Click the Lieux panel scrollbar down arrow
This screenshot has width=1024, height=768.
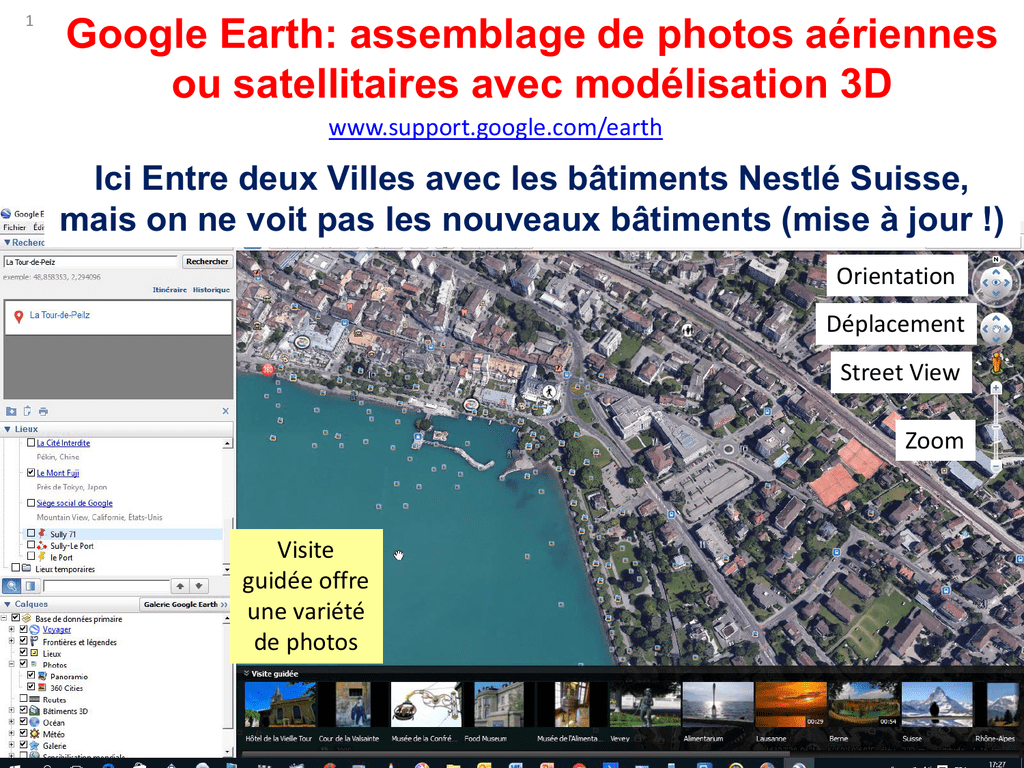(227, 569)
